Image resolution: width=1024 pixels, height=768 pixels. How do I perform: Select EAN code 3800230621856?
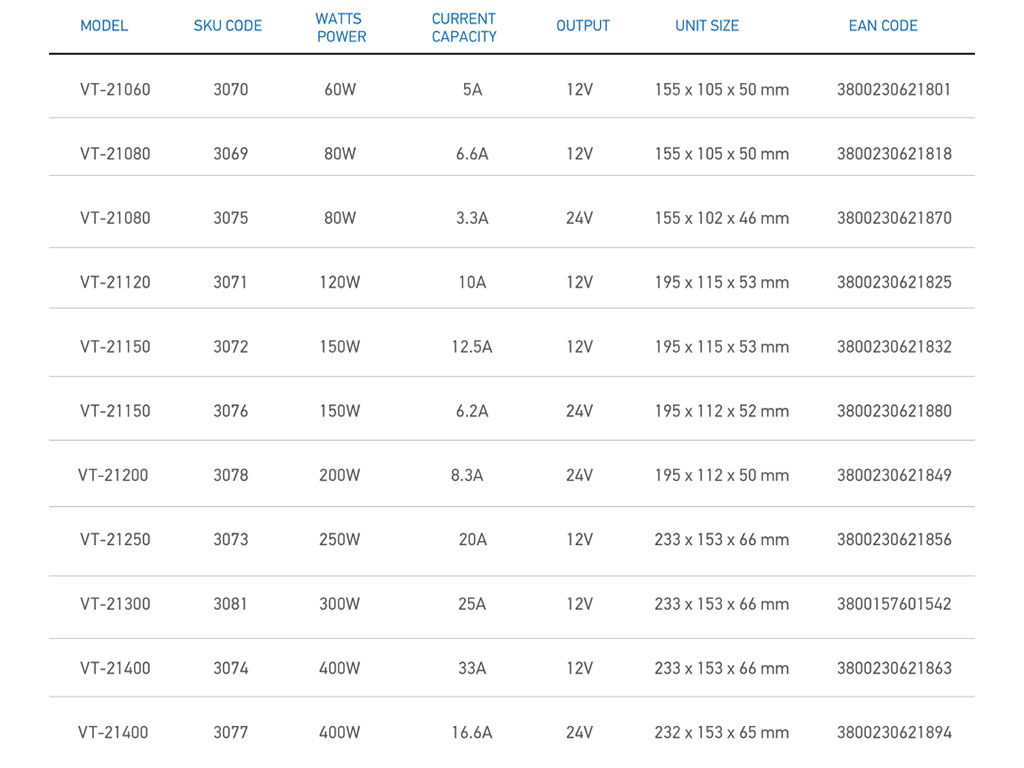coord(894,539)
